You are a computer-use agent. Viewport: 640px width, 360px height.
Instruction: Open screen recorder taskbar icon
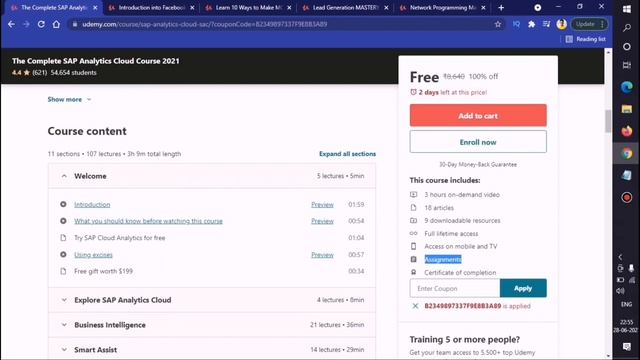pos(627,198)
